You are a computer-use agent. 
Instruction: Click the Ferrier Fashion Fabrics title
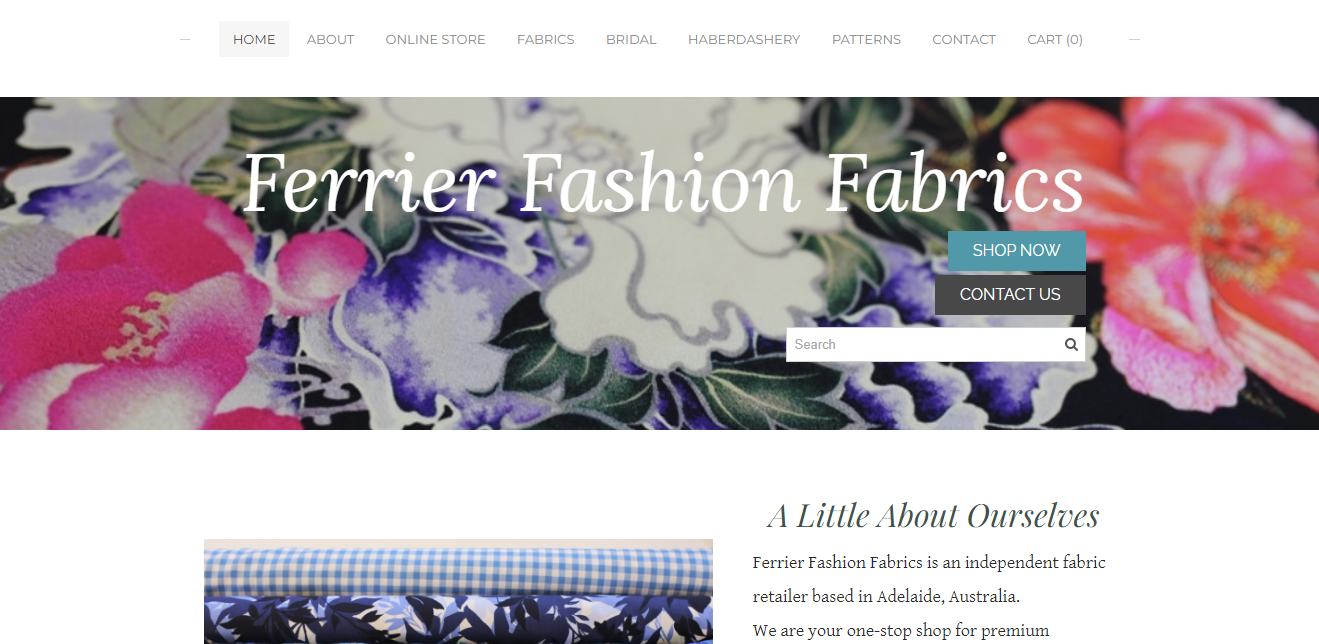pyautogui.click(x=663, y=183)
